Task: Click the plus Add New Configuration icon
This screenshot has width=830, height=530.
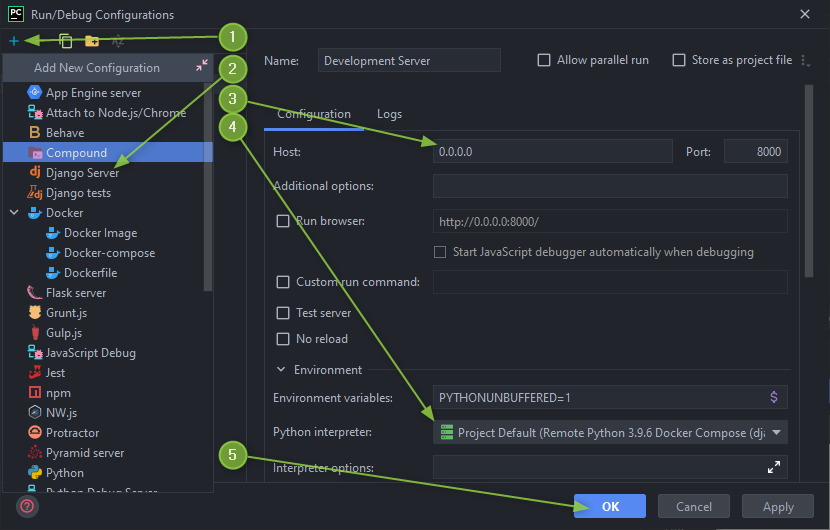Action: (x=14, y=41)
